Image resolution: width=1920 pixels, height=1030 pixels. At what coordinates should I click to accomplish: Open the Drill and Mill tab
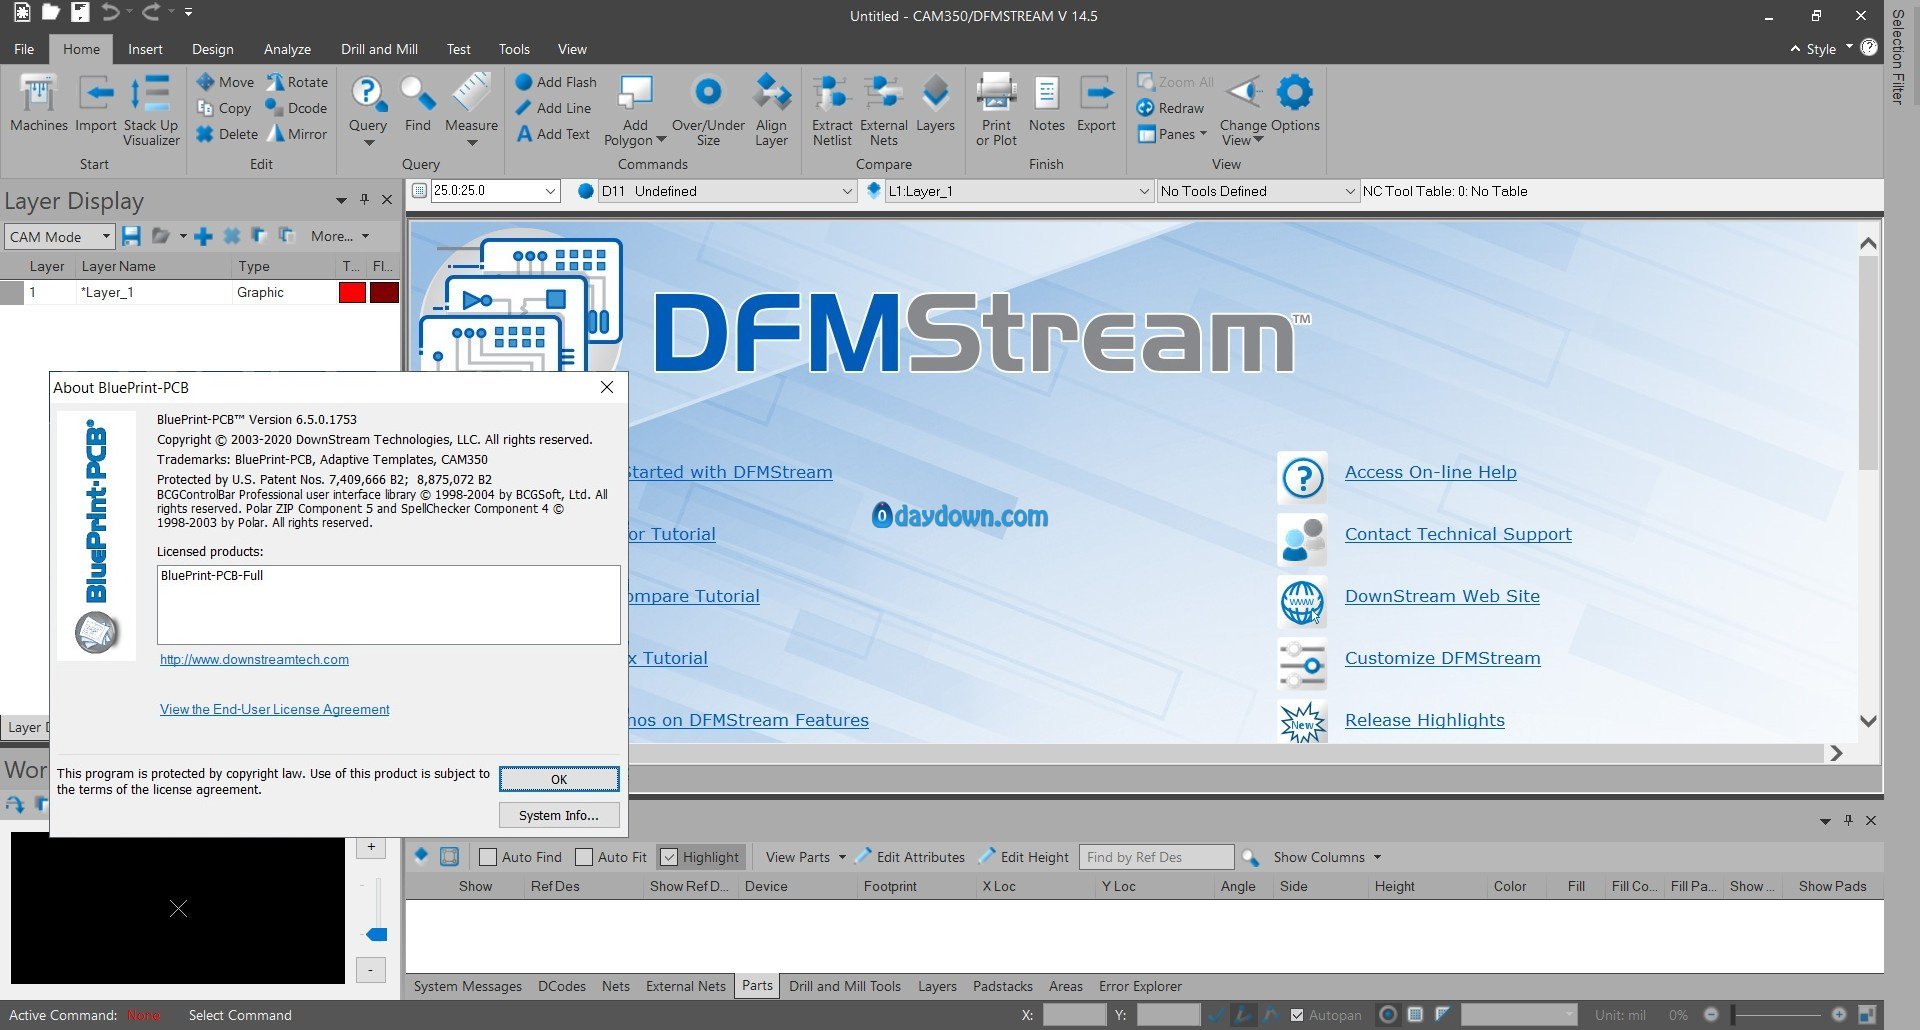[379, 49]
